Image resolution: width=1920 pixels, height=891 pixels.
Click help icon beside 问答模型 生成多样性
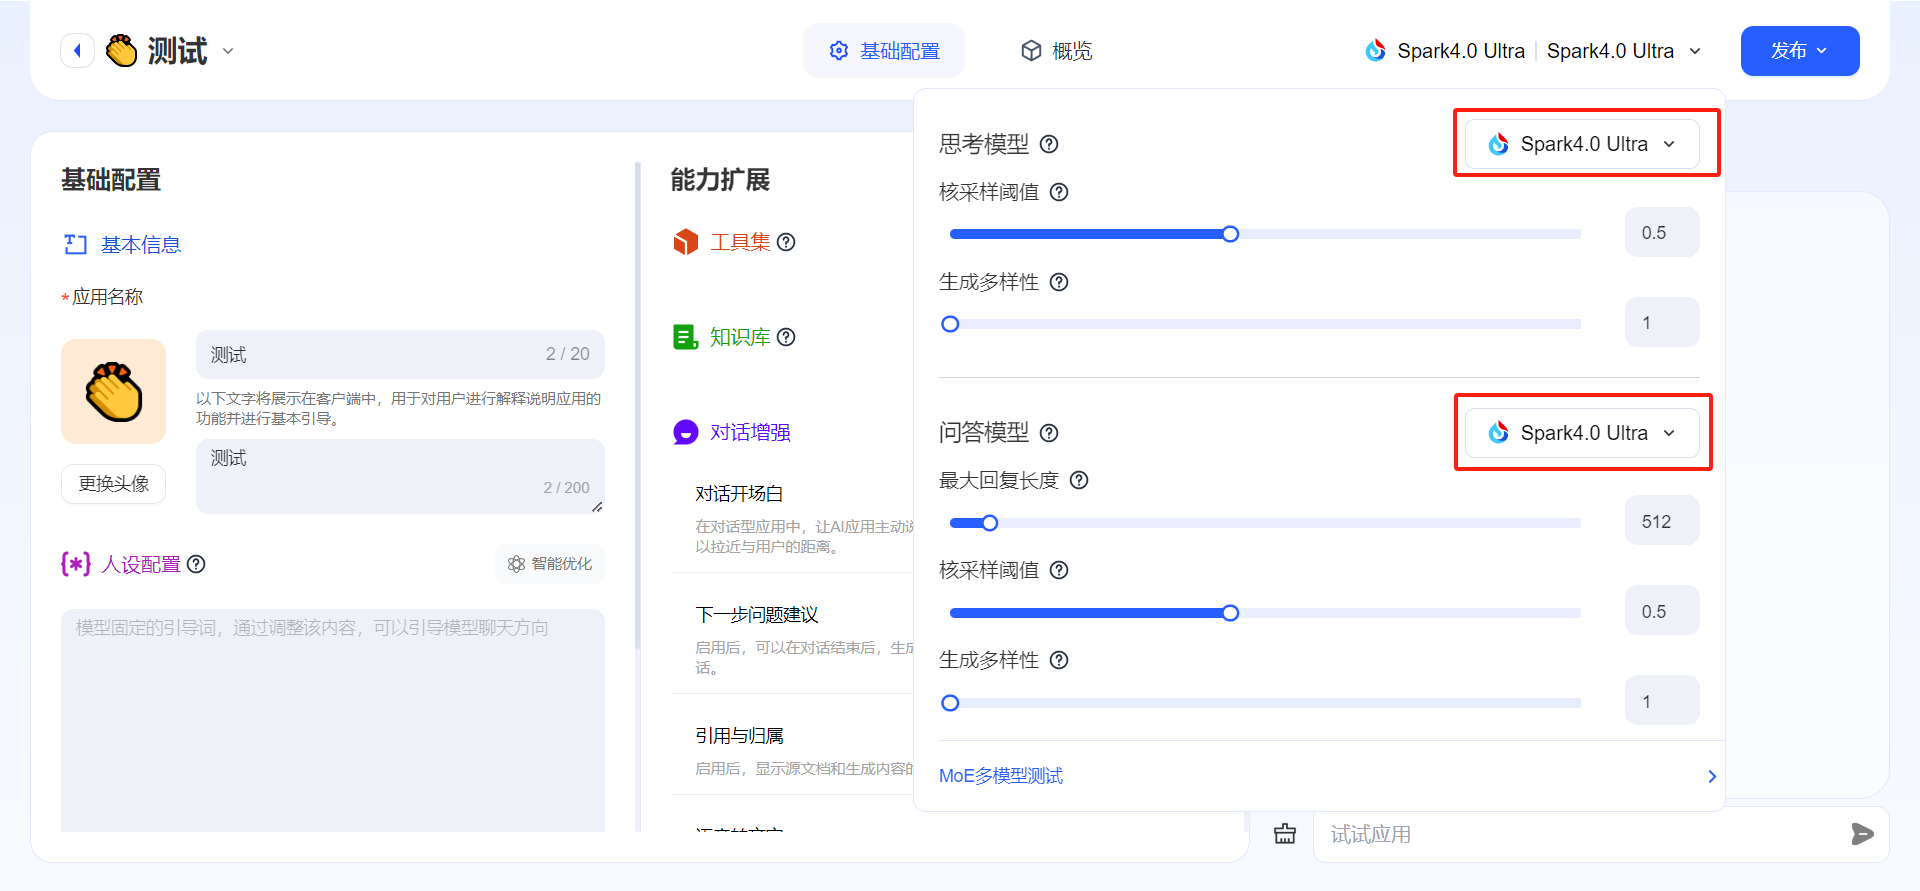(1059, 660)
